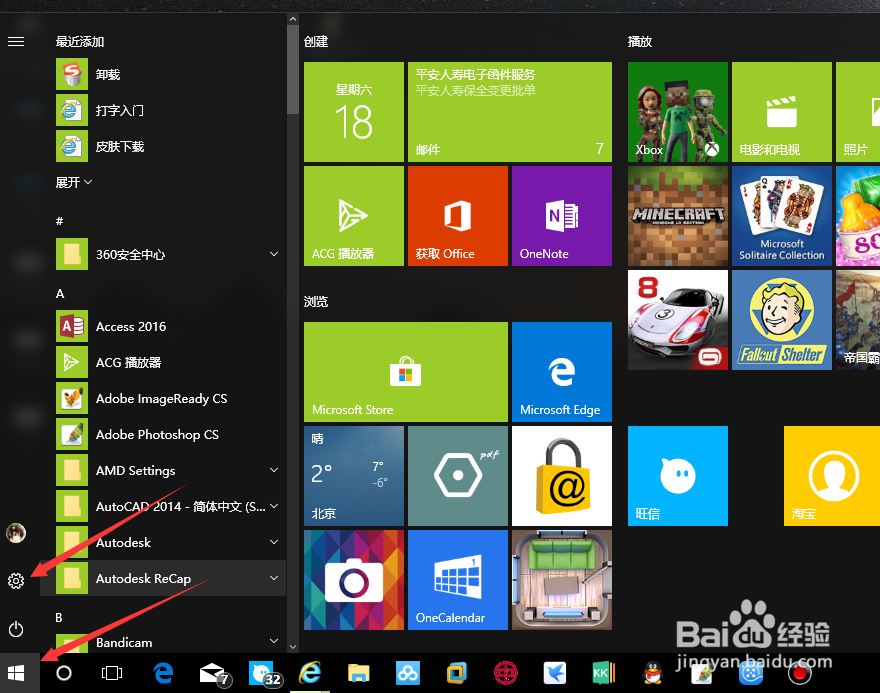880x693 pixels.
Task: Launch Access 2016 from app list
Action: [171, 327]
